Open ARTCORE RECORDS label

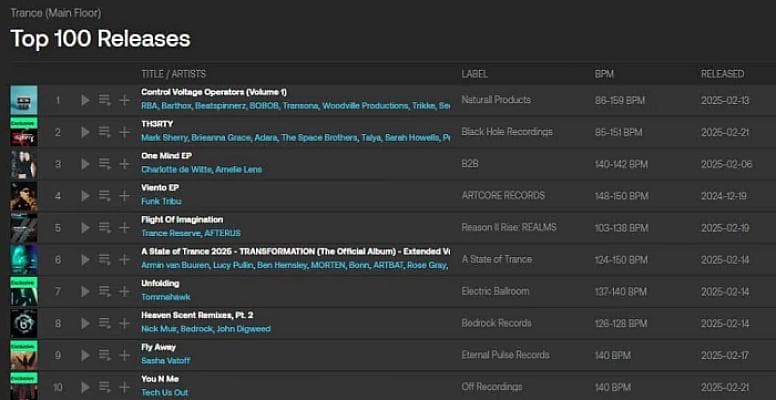coord(503,196)
